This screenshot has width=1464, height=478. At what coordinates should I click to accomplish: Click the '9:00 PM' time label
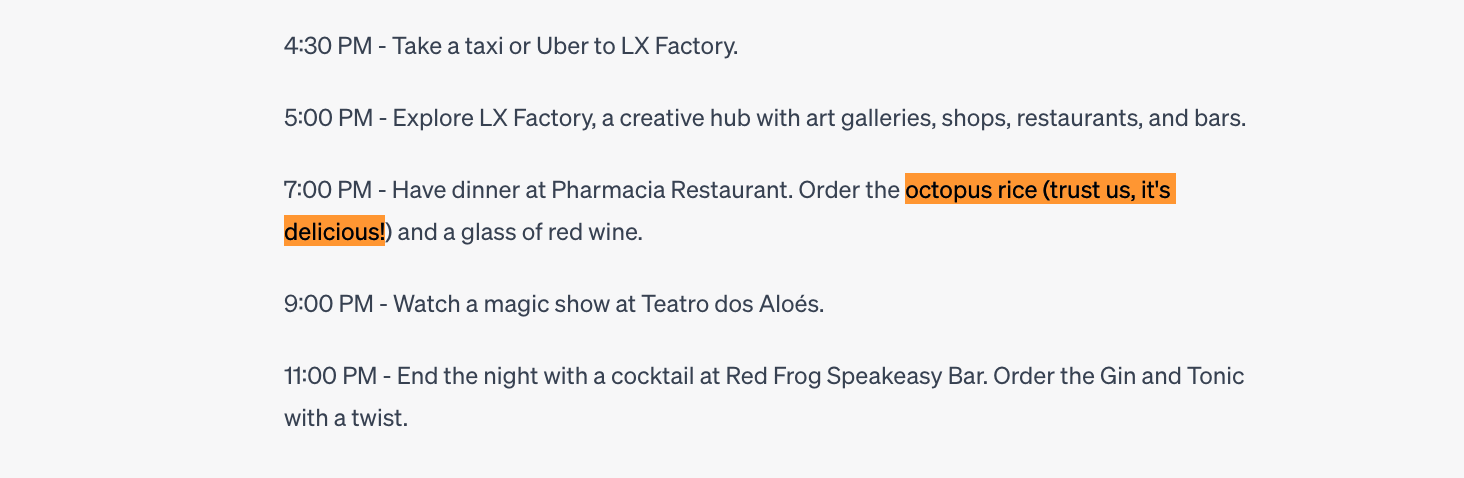(x=328, y=304)
